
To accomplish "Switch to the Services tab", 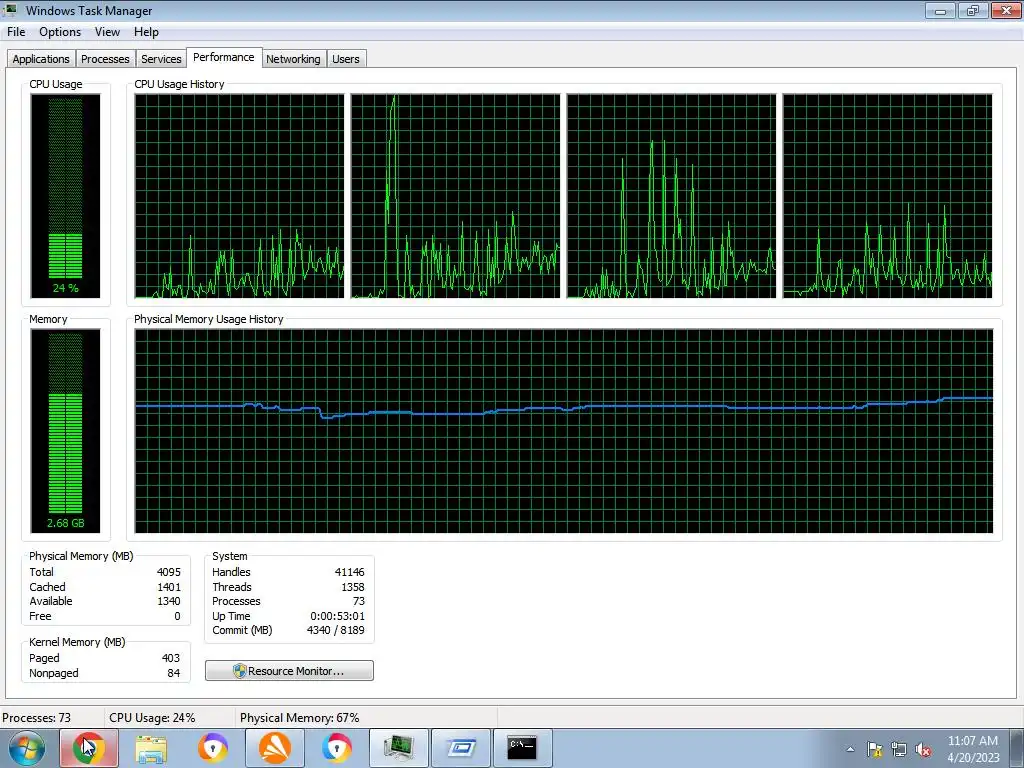I will [161, 59].
